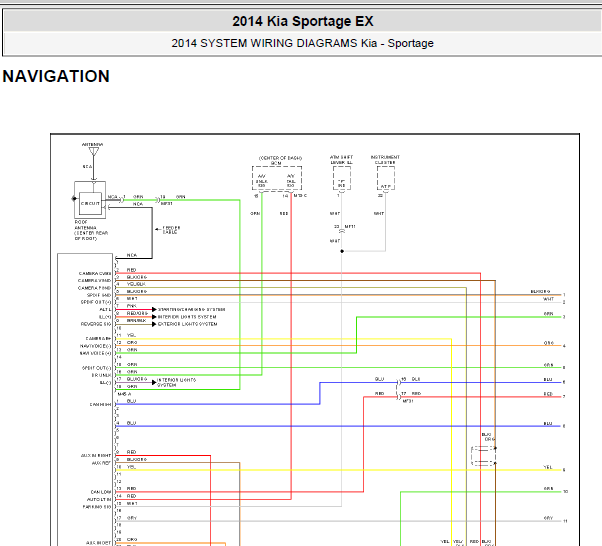
Task: Click the small dashed shield box near BLK/ORG
Action: coord(483,456)
